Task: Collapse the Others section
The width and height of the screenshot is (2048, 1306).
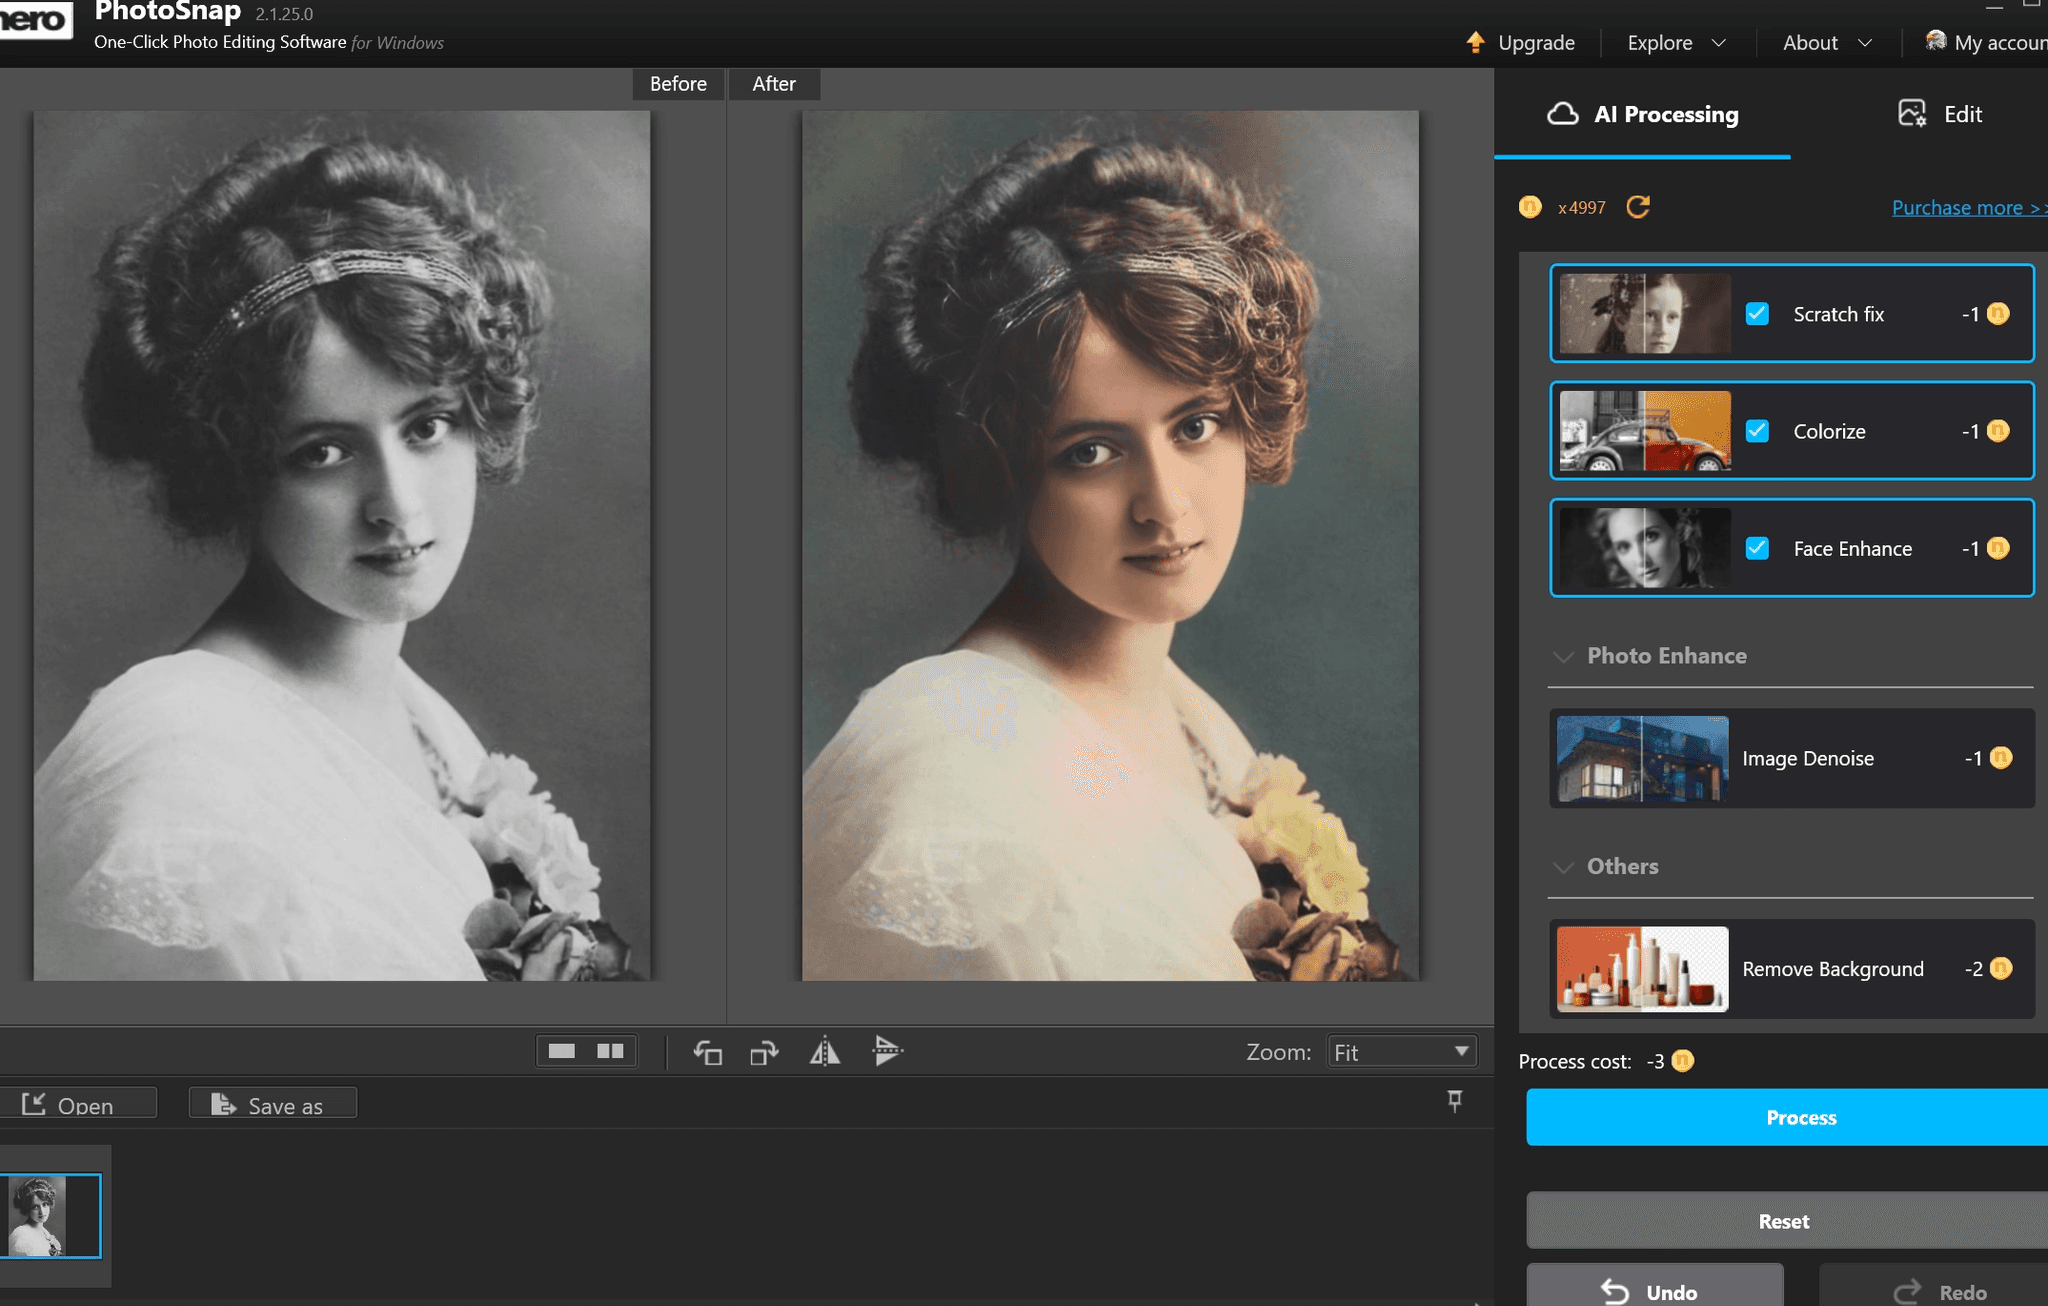Action: [x=1563, y=867]
